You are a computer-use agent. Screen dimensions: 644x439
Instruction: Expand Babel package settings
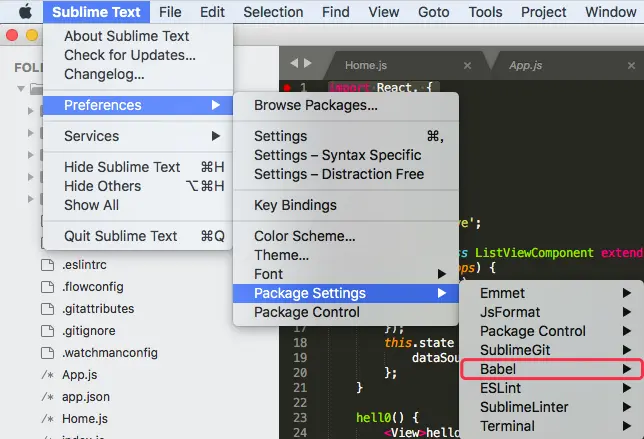(x=552, y=369)
